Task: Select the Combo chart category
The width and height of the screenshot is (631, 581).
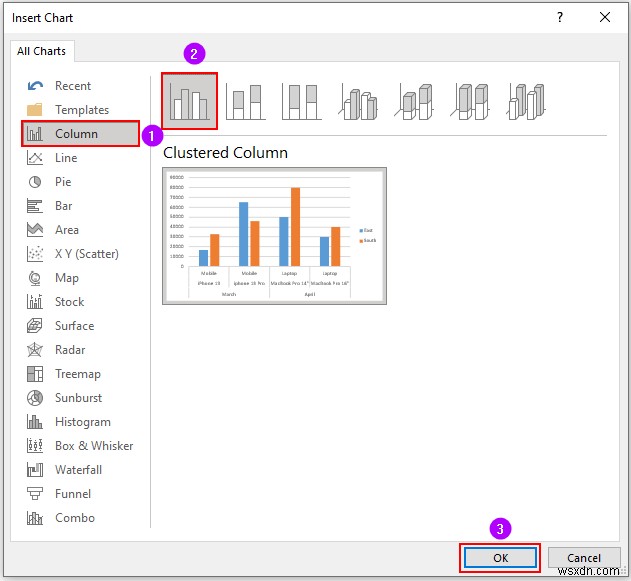Action: [80, 518]
